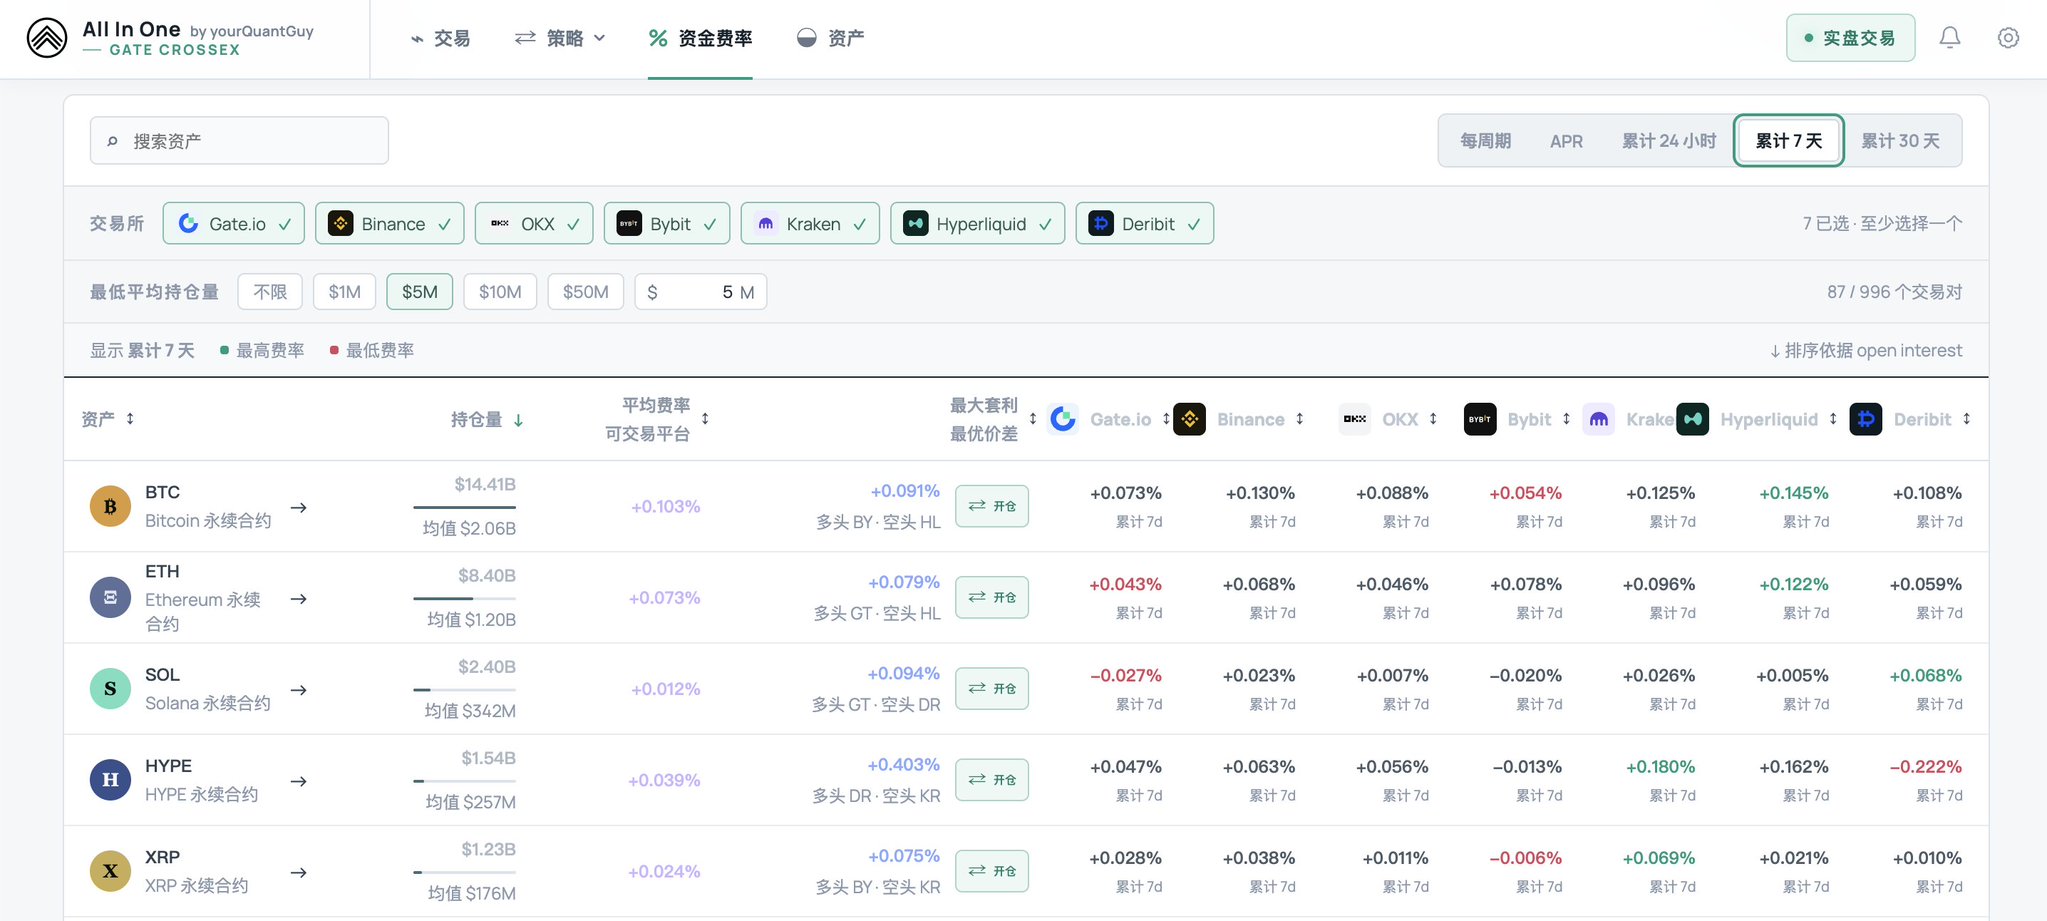The height and width of the screenshot is (921, 2047).
Task: Click BTC open interest bar
Action: click(465, 507)
